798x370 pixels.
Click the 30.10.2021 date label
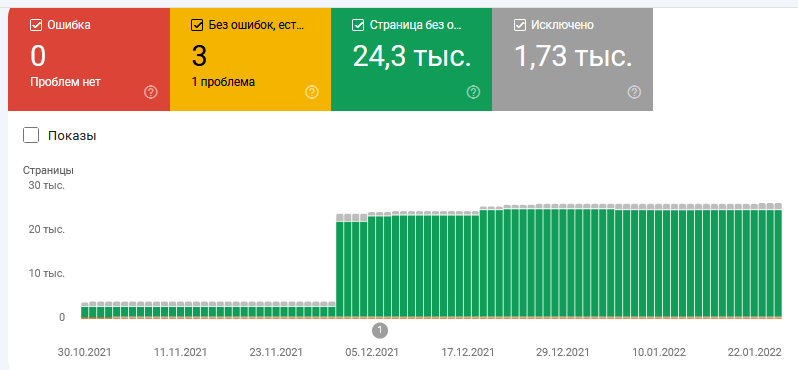coord(84,352)
